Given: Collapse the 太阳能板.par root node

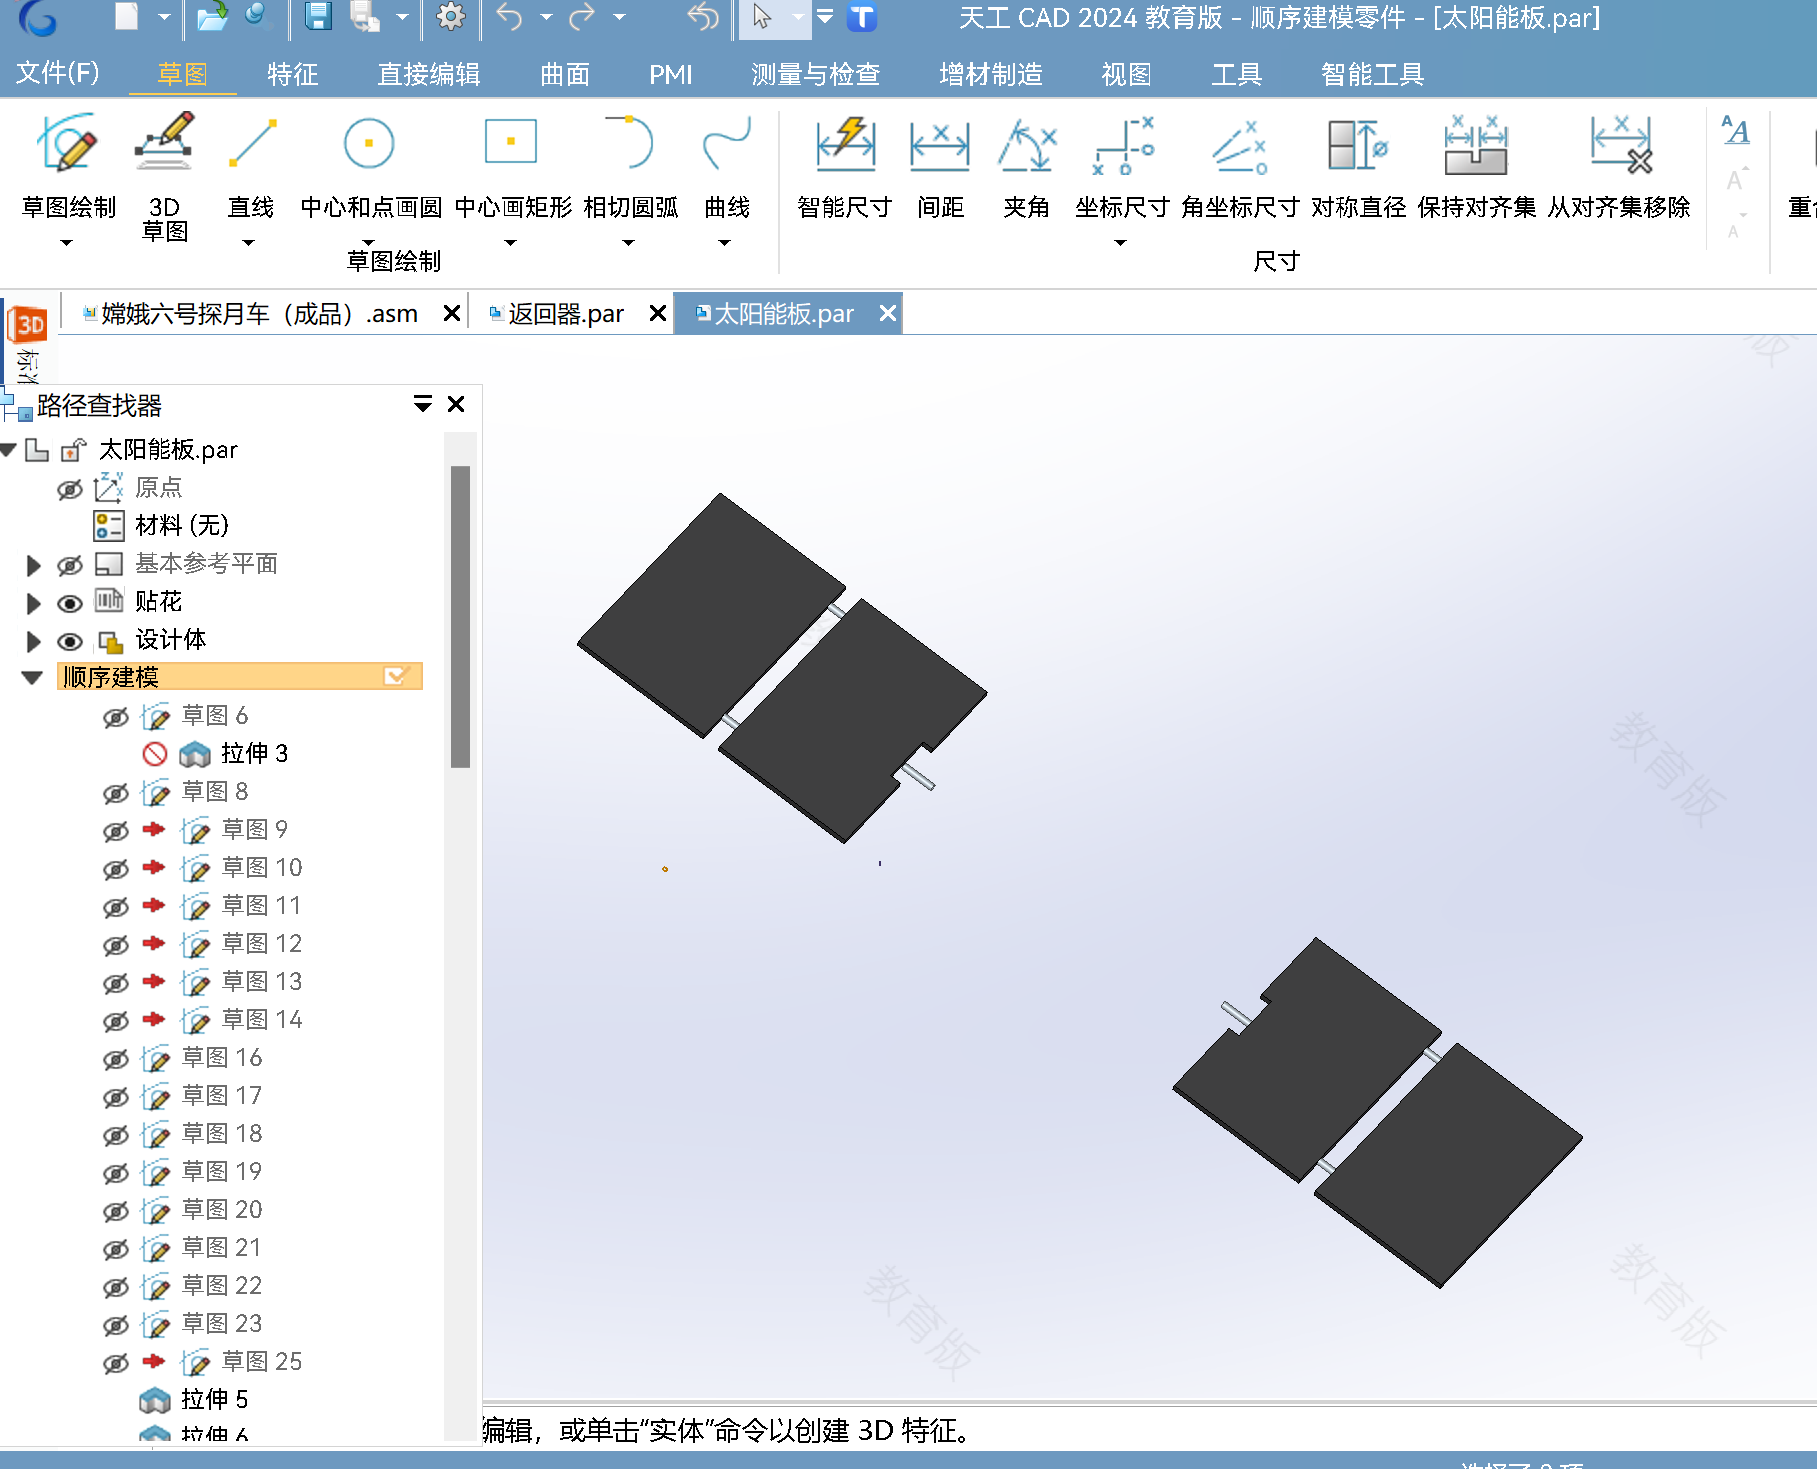Looking at the screenshot, I should pos(9,450).
